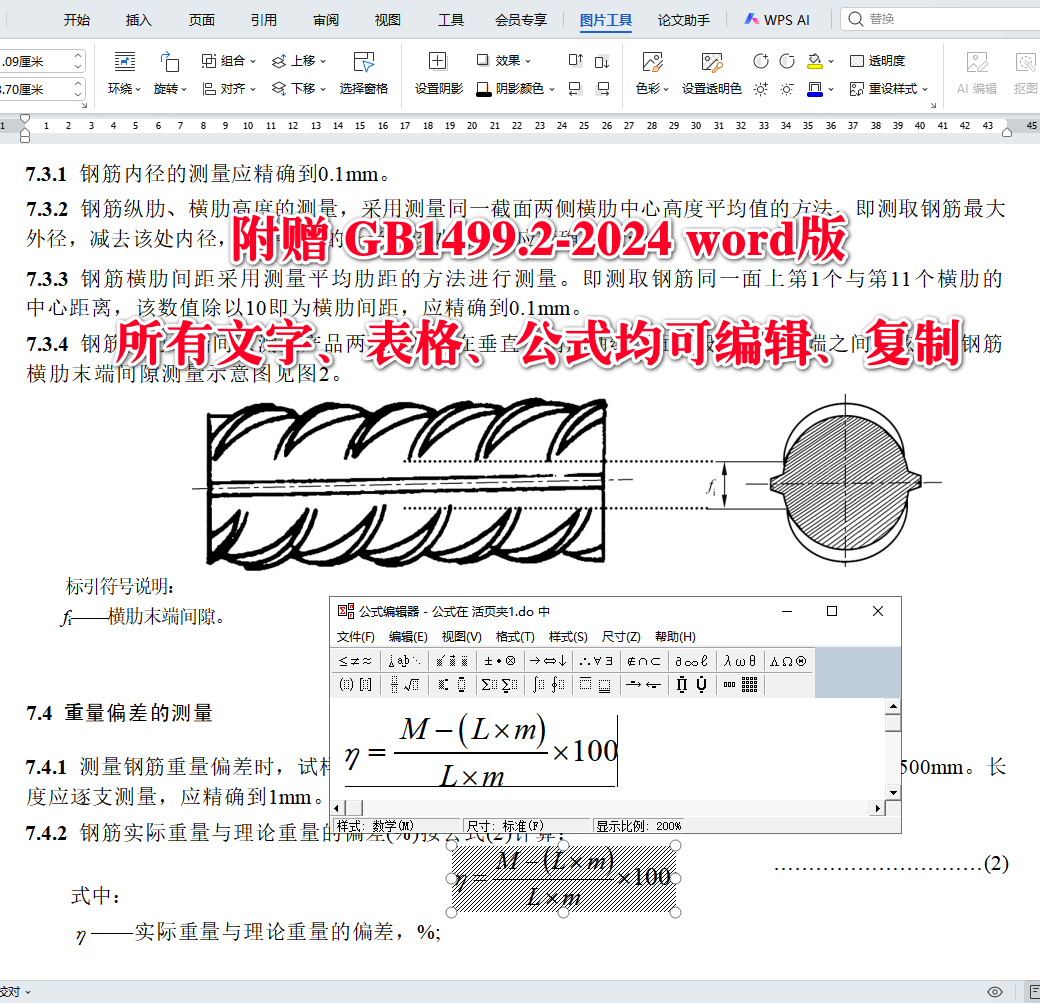1040x1003 pixels.
Task: Open 尺寸(Z) menu in formula editor
Action: click(x=621, y=637)
